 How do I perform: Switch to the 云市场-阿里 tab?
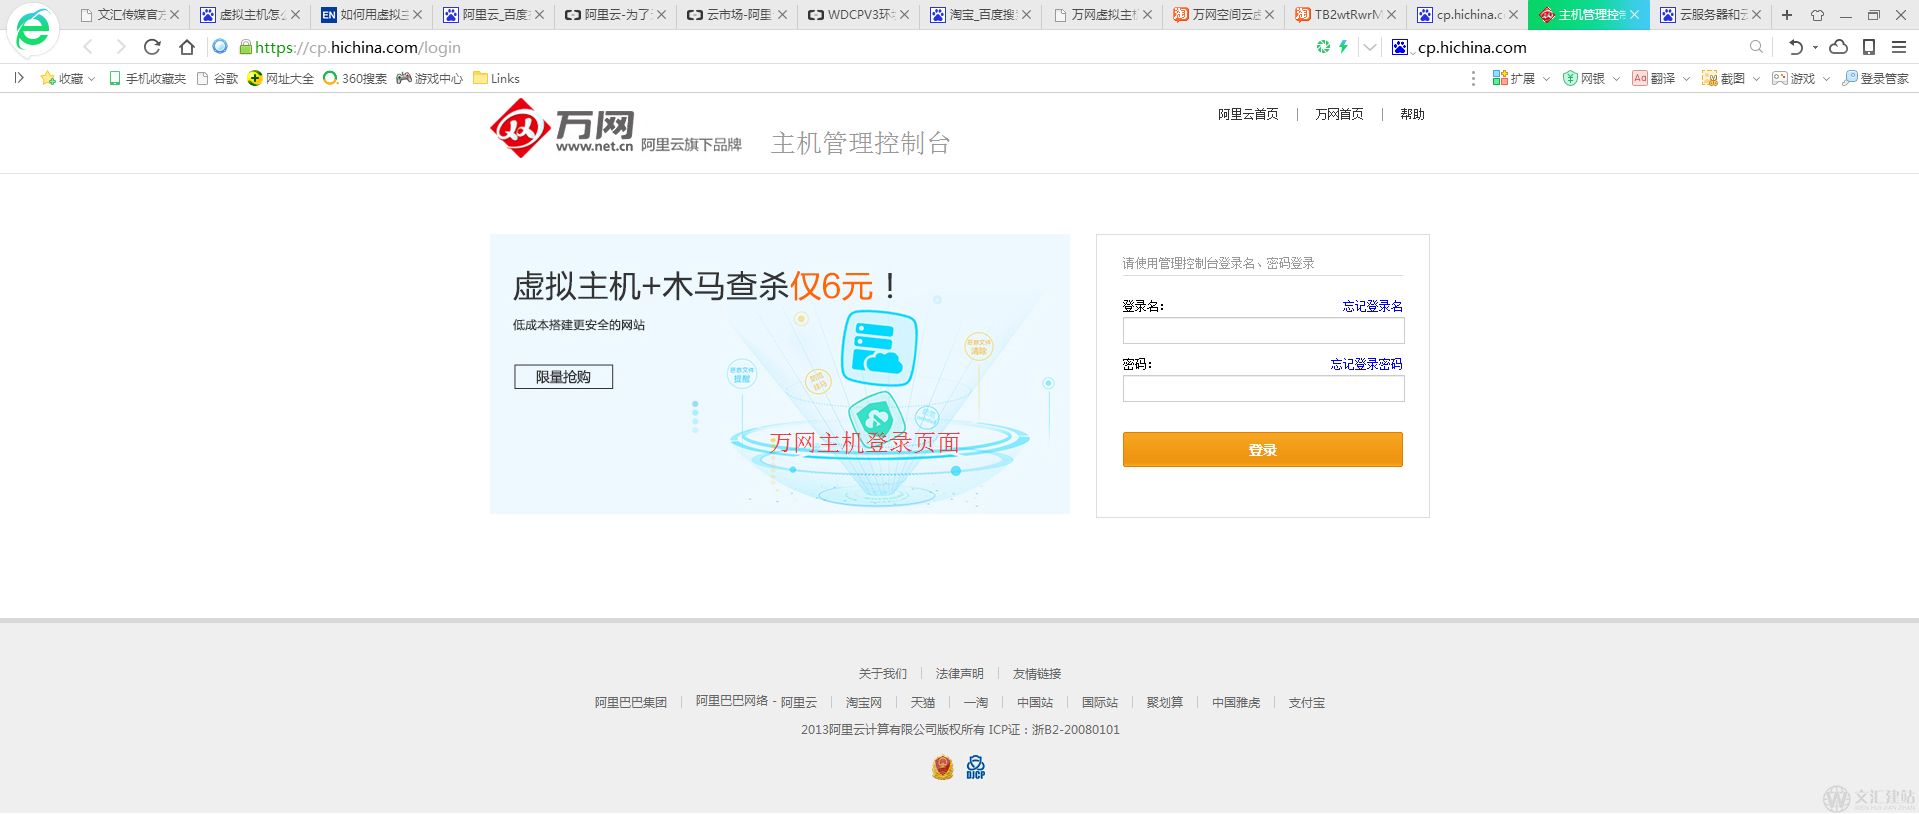736,15
